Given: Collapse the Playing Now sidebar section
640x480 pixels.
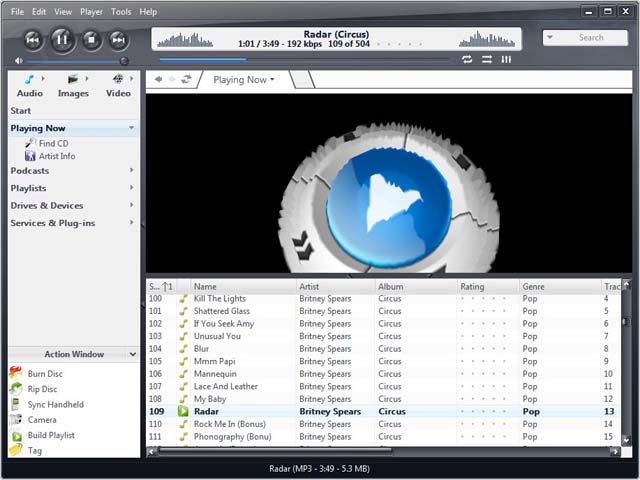Looking at the screenshot, I should click(131, 128).
